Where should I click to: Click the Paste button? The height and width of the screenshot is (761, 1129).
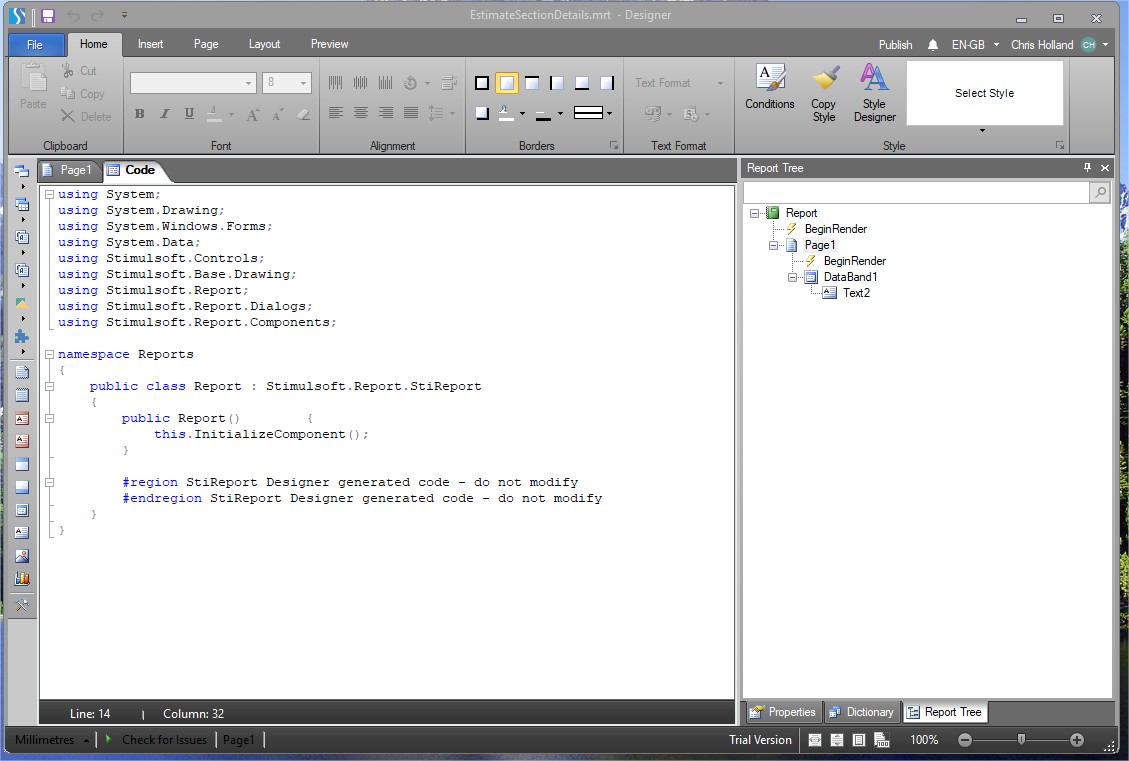click(33, 87)
